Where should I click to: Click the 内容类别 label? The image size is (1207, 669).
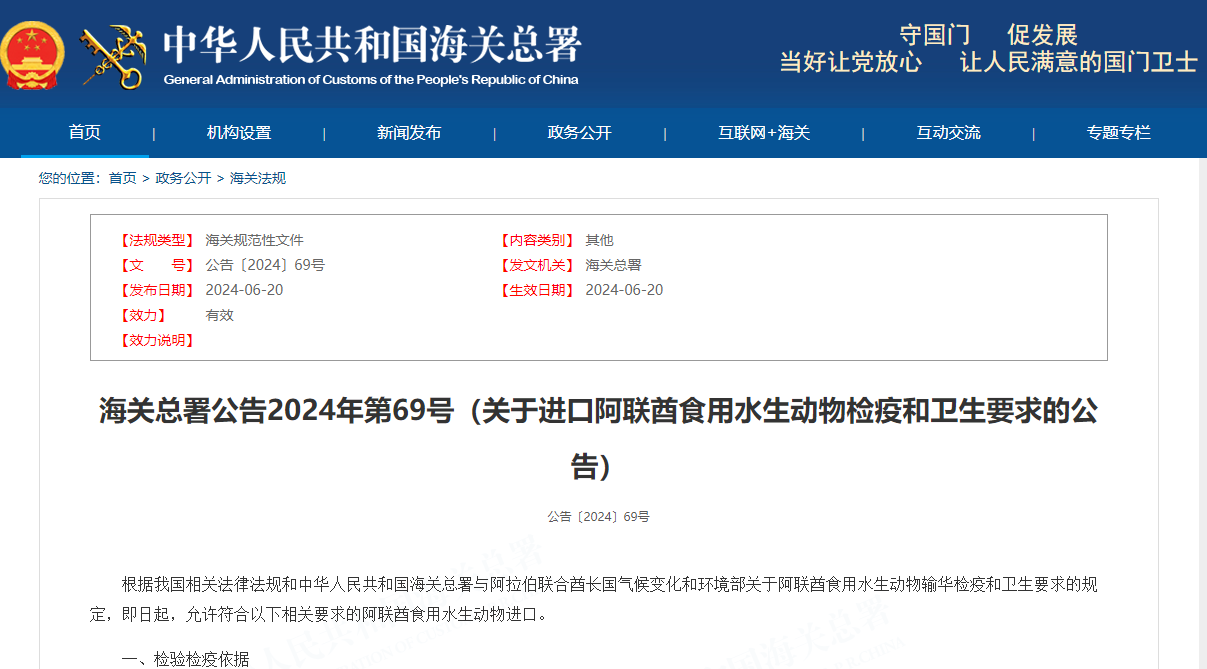tap(537, 240)
